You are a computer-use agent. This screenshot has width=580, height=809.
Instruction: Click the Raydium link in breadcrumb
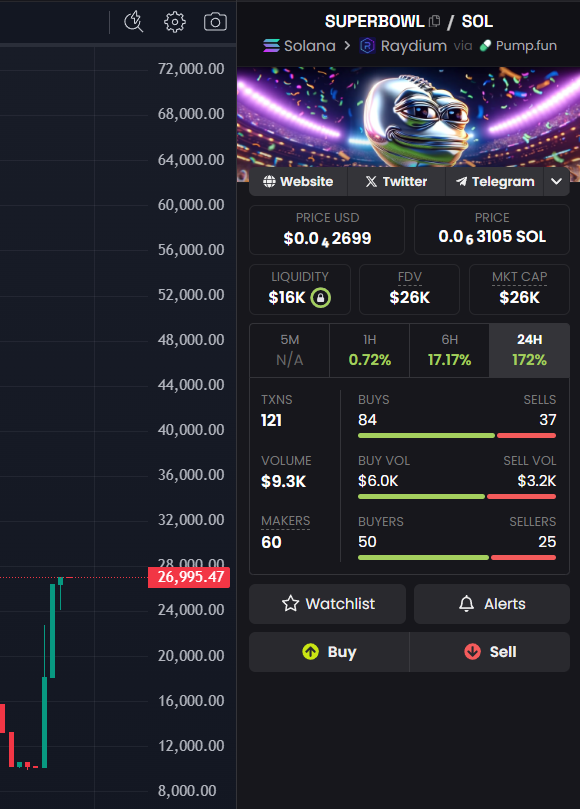pos(404,46)
